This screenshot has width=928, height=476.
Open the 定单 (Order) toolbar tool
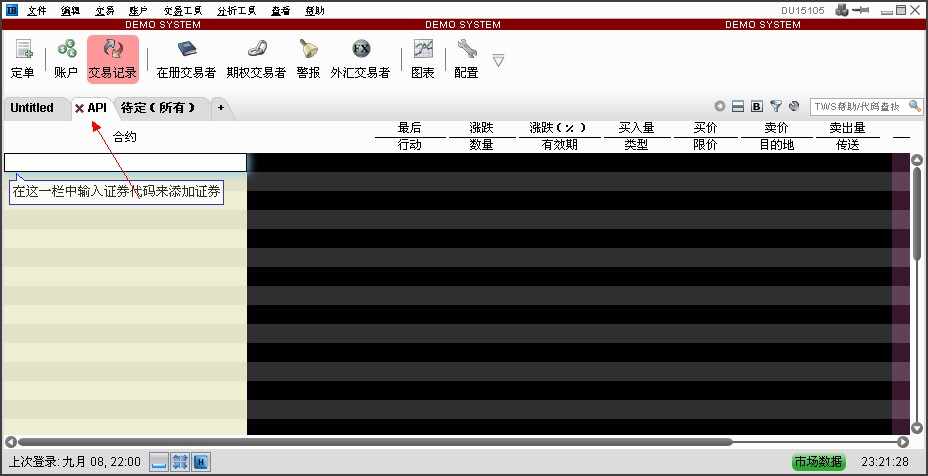click(x=22, y=59)
